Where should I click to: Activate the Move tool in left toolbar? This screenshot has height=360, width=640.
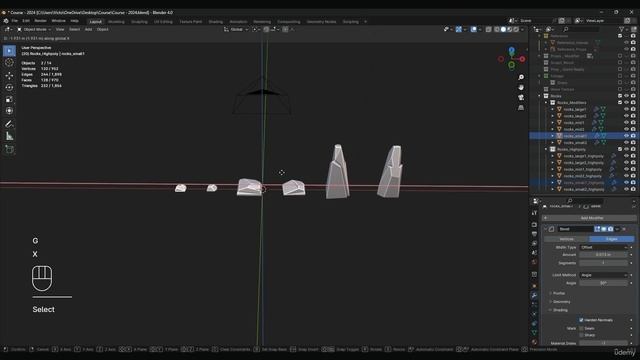pos(9,76)
